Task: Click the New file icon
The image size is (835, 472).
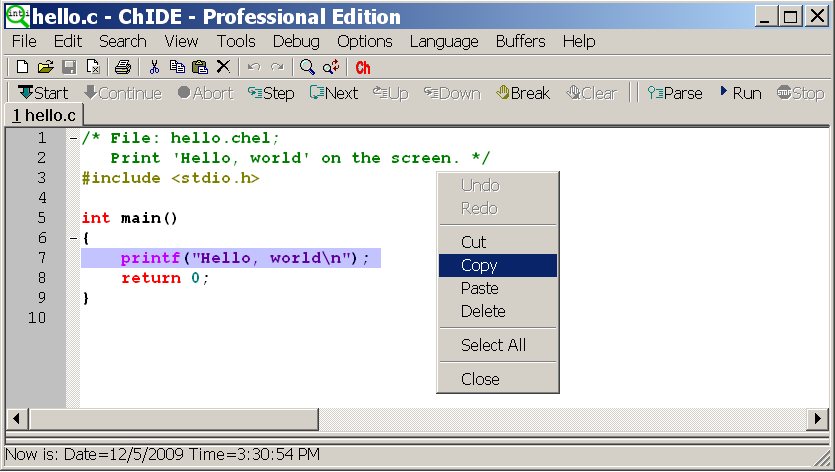Action: 22,67
